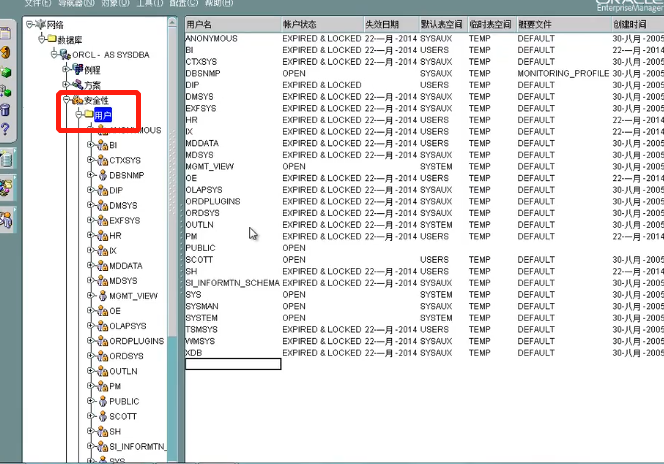Click the locked user icon beside OE in tree
664x464 pixels.
102,311
